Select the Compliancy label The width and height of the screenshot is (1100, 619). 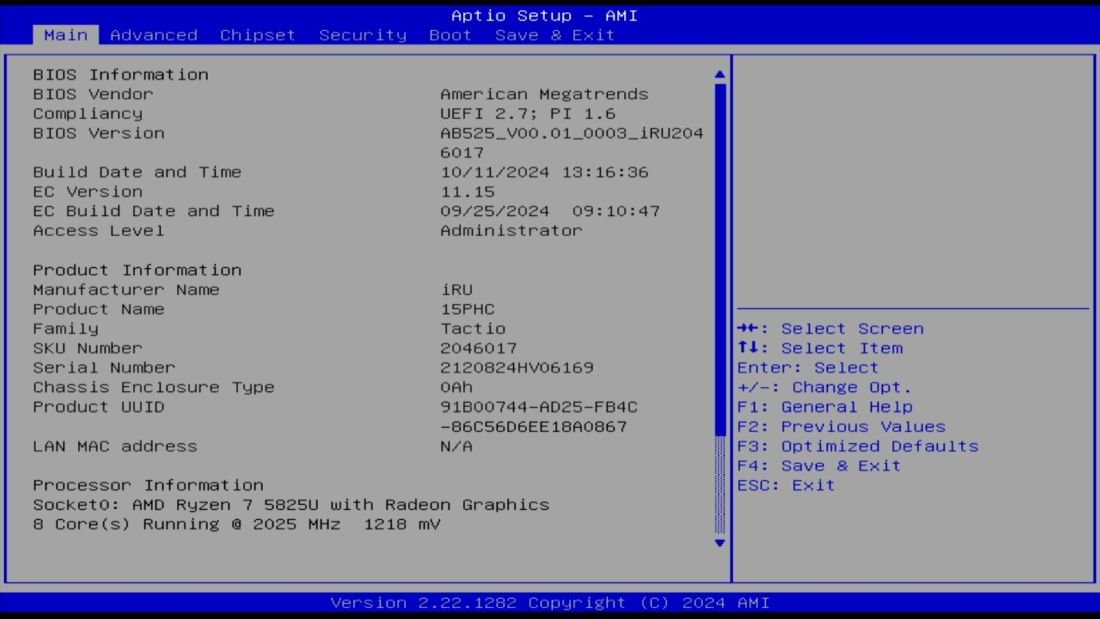tap(88, 114)
